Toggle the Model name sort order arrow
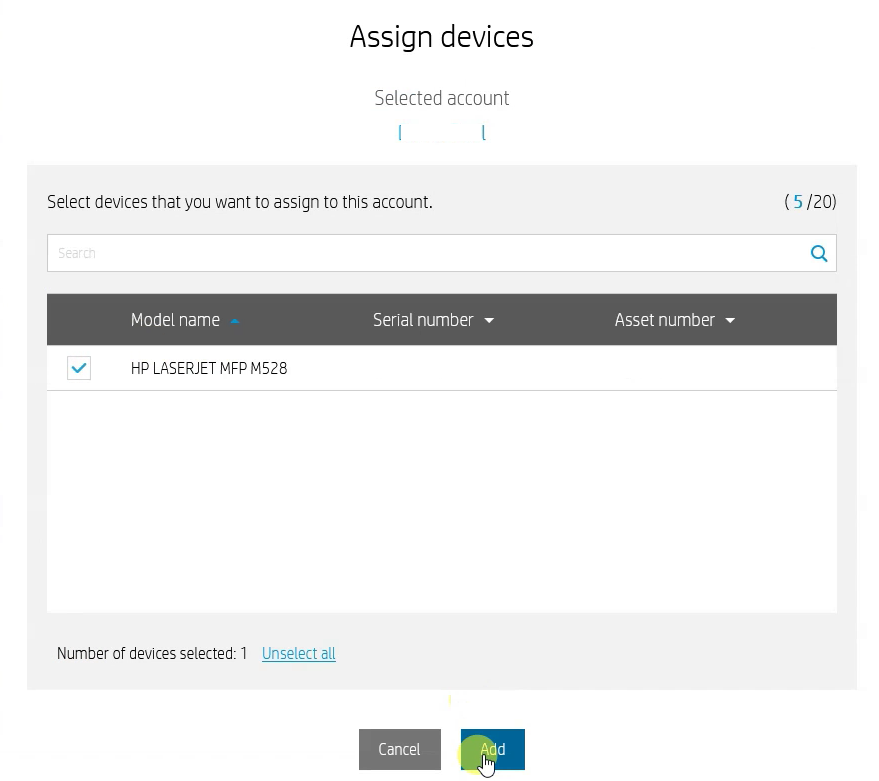The image size is (879, 781). (234, 321)
